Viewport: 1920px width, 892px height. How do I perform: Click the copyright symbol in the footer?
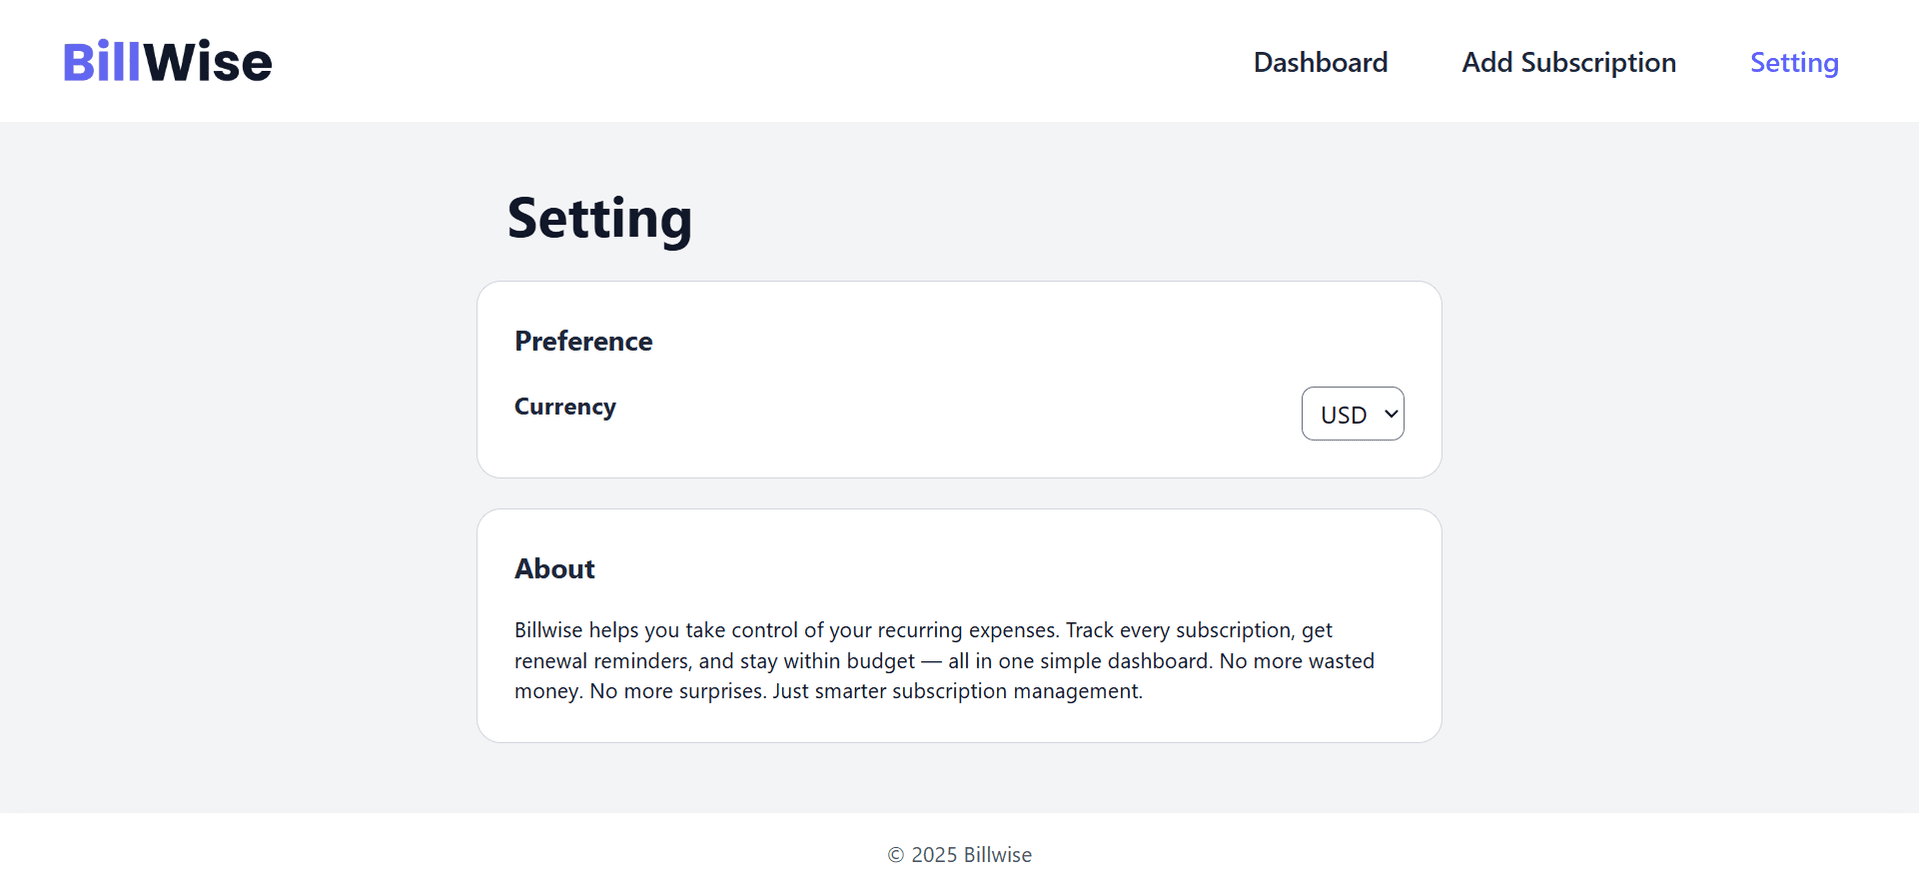click(896, 855)
